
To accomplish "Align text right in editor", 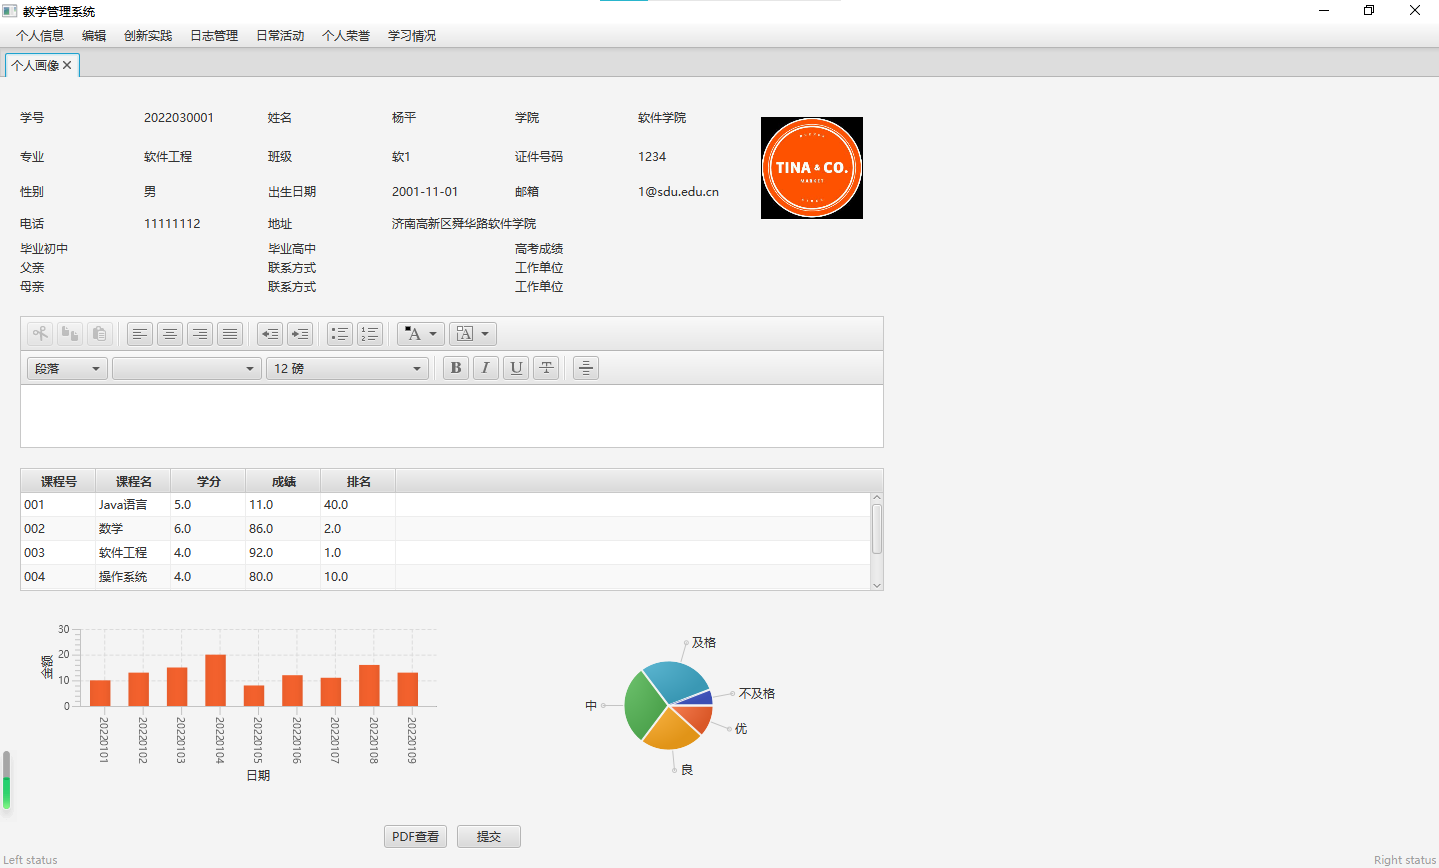I will (x=200, y=334).
